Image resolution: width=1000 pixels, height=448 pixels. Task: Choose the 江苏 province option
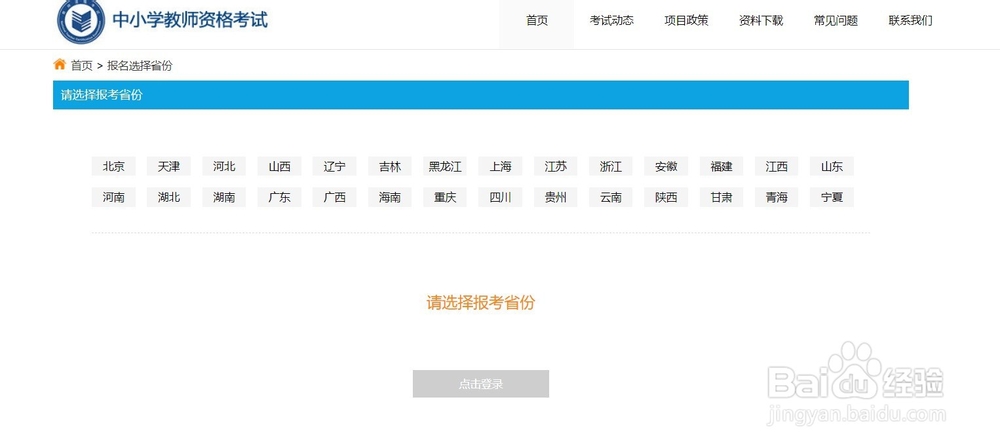[x=555, y=167]
